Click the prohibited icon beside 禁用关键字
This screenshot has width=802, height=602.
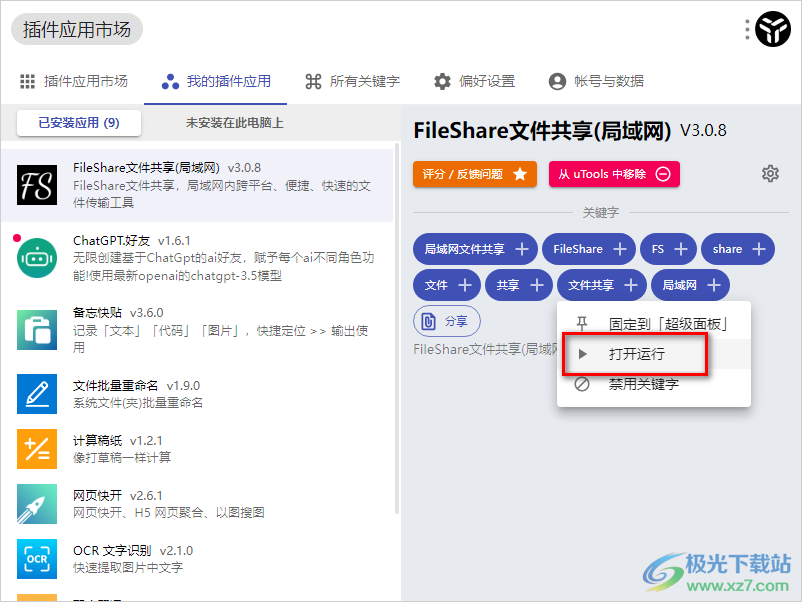click(582, 384)
